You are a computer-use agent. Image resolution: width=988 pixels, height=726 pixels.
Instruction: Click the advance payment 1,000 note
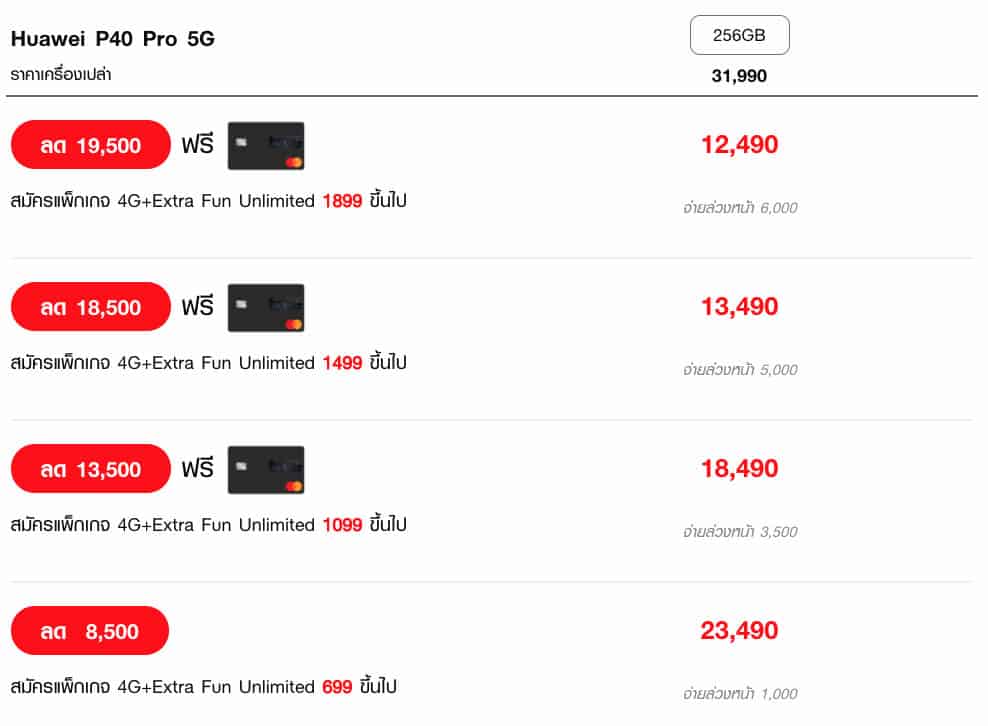coord(739,694)
